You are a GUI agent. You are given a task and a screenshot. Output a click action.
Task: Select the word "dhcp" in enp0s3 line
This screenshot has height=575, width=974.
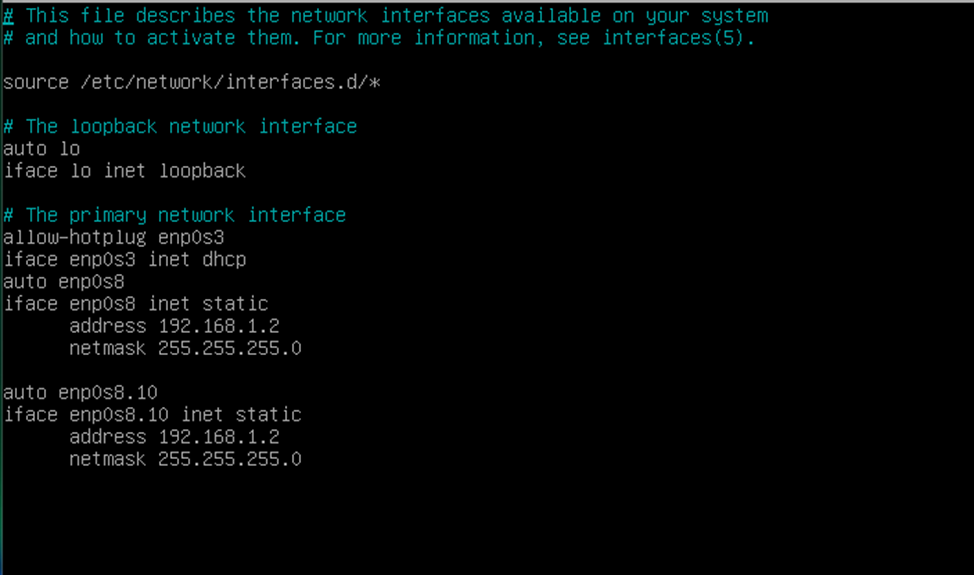coord(224,259)
